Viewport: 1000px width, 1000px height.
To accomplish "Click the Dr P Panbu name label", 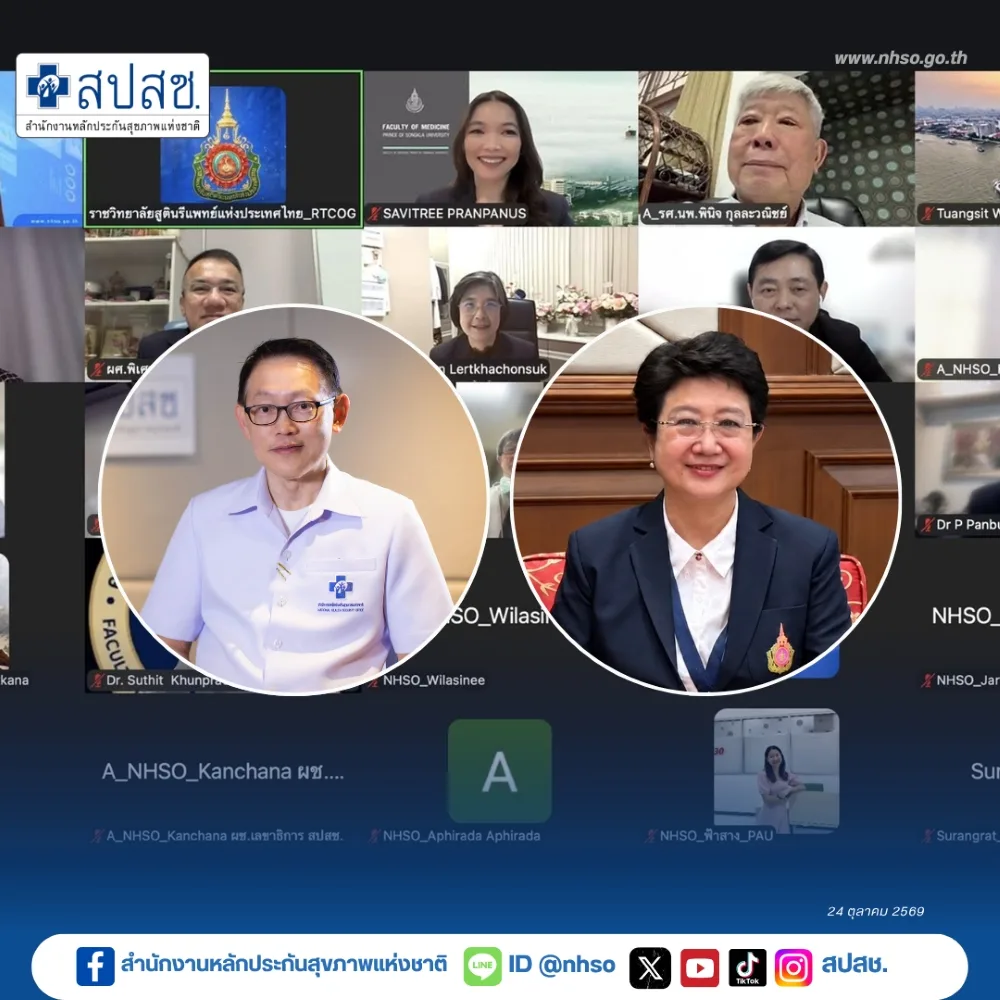I will point(967,525).
